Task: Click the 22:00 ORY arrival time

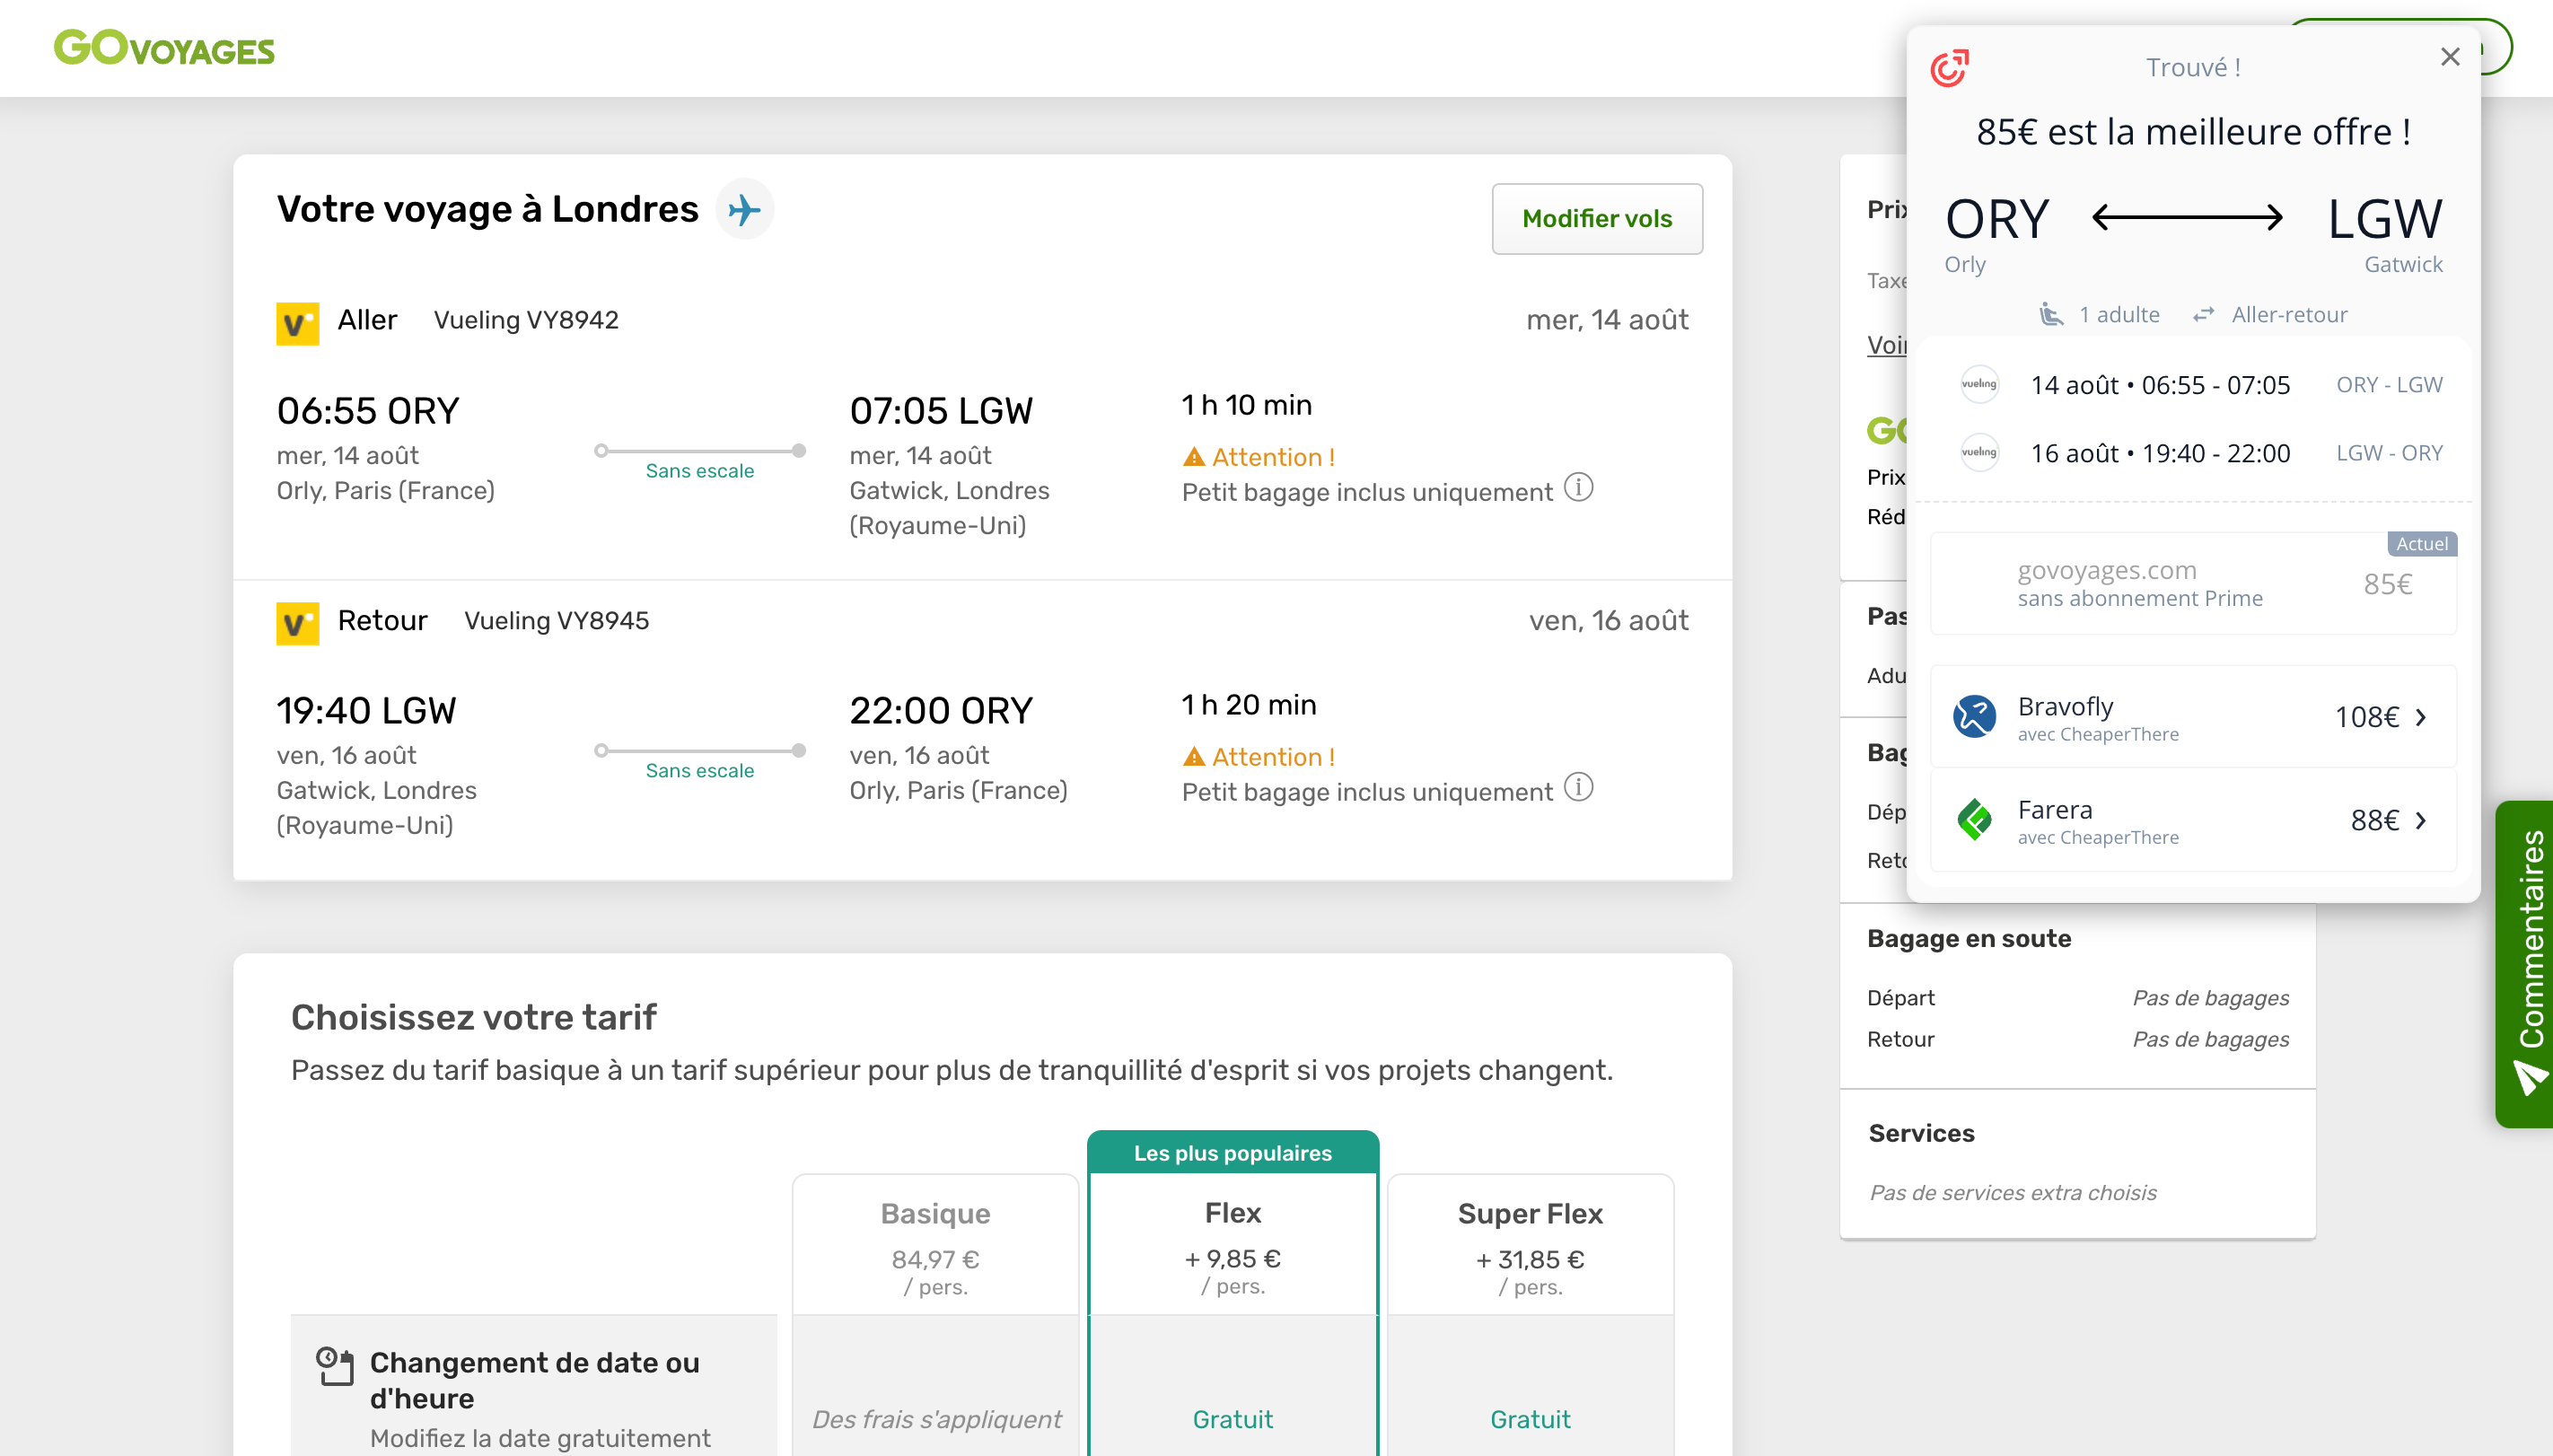Action: pyautogui.click(x=941, y=711)
